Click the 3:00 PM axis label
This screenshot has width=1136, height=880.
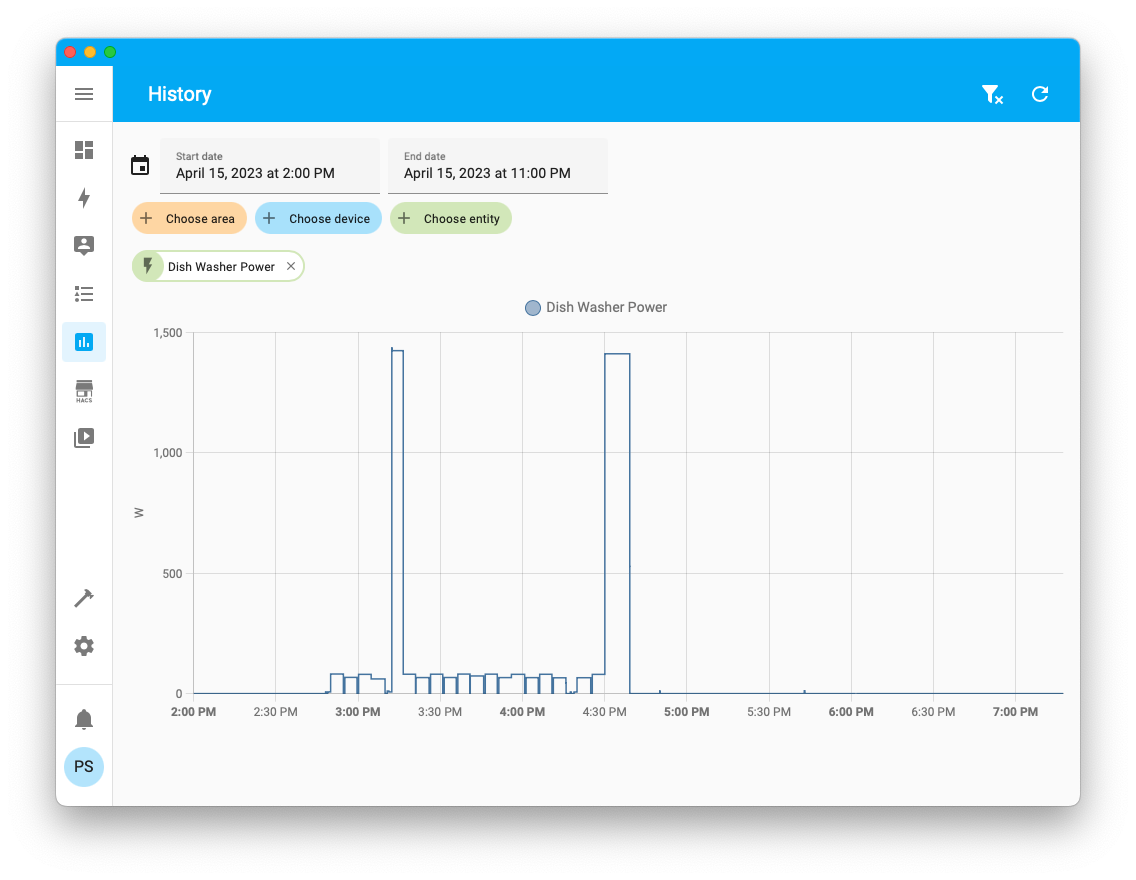[x=358, y=712]
